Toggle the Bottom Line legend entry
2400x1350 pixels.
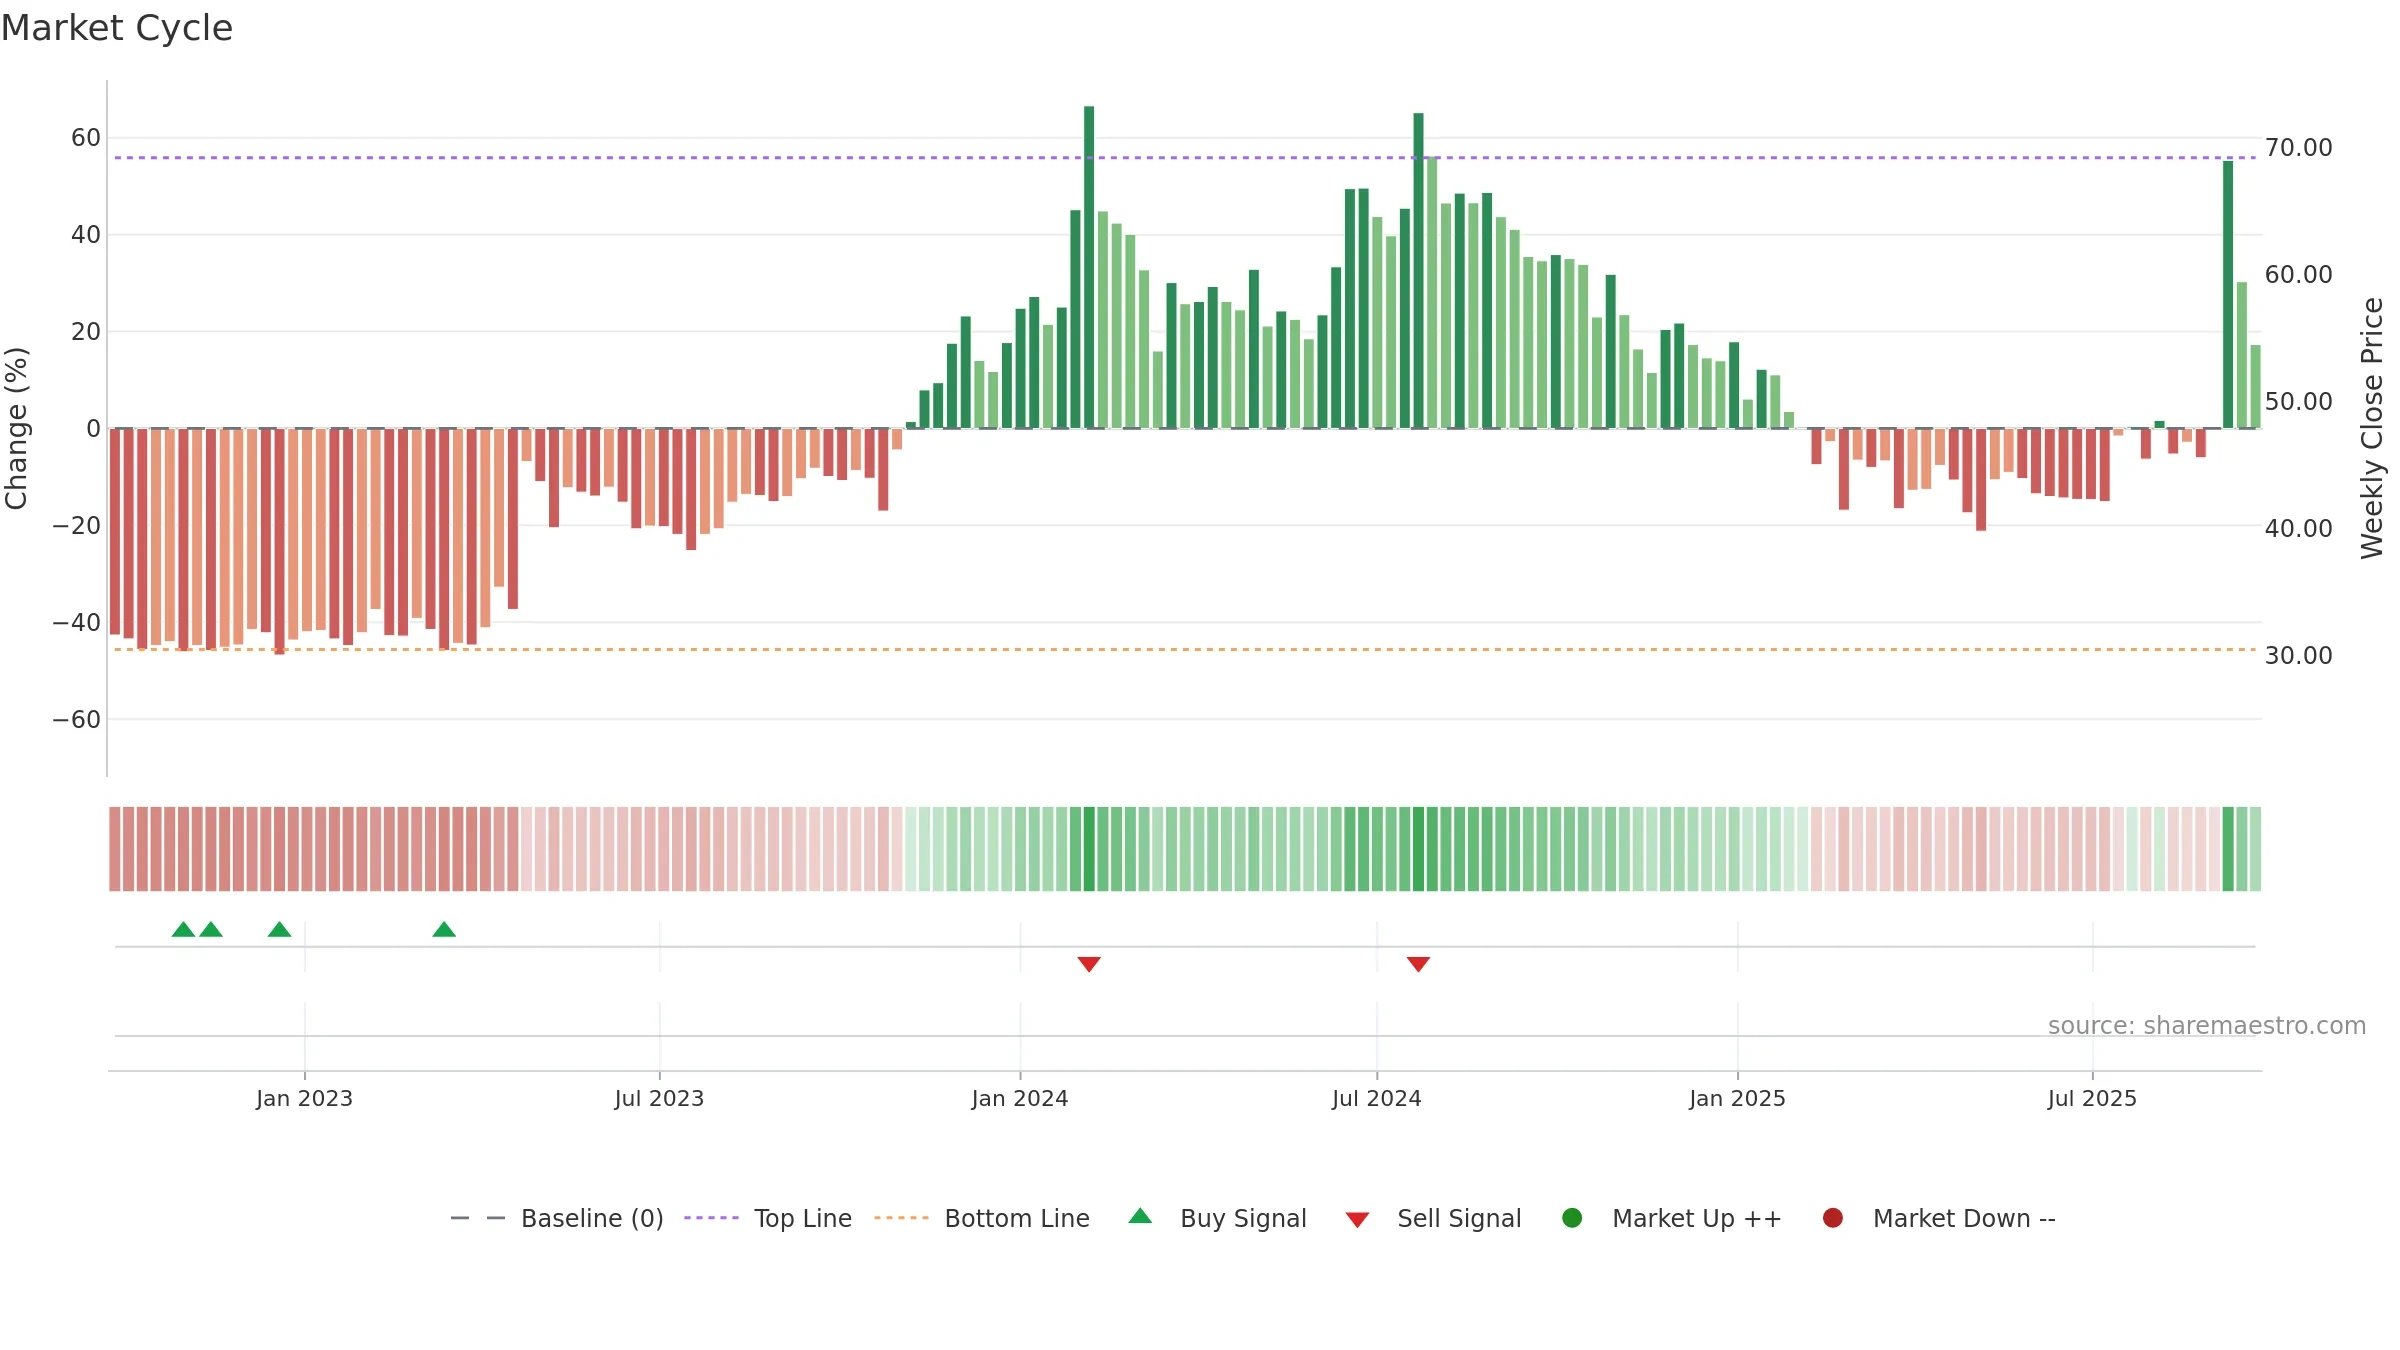982,1219
